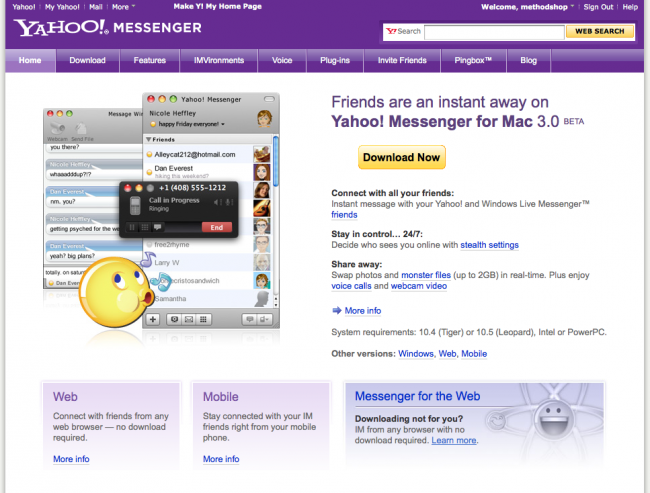Click inside the web search field
Screen dimensions: 650x493
[493, 31]
